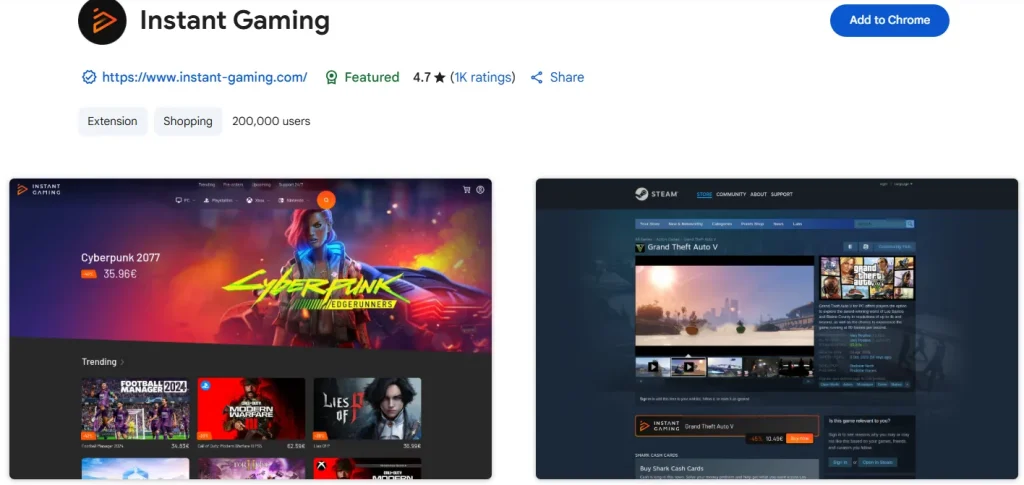Open Nintendo dropdown in Instant Gaming preview
Screen dimensions: 1024x485
pyautogui.click(x=293, y=200)
